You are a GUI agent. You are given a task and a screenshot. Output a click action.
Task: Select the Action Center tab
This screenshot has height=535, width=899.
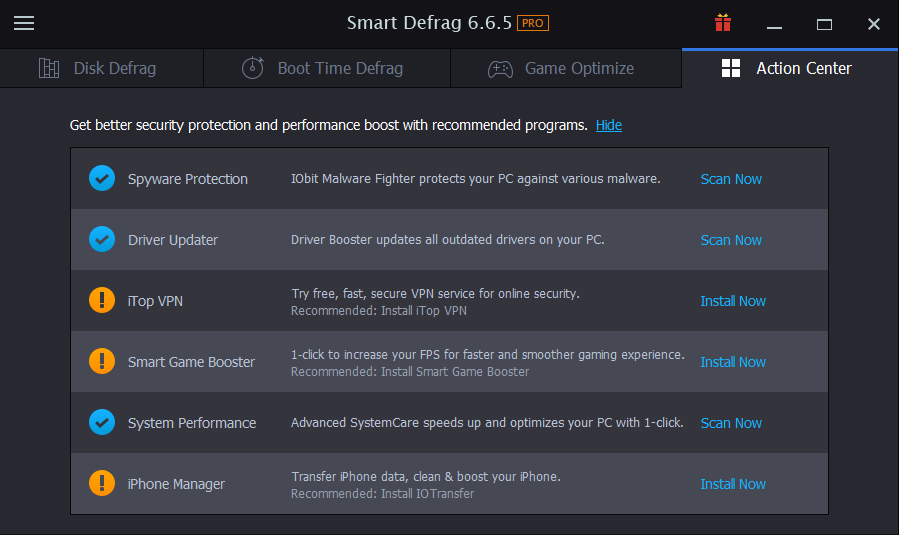(x=790, y=68)
